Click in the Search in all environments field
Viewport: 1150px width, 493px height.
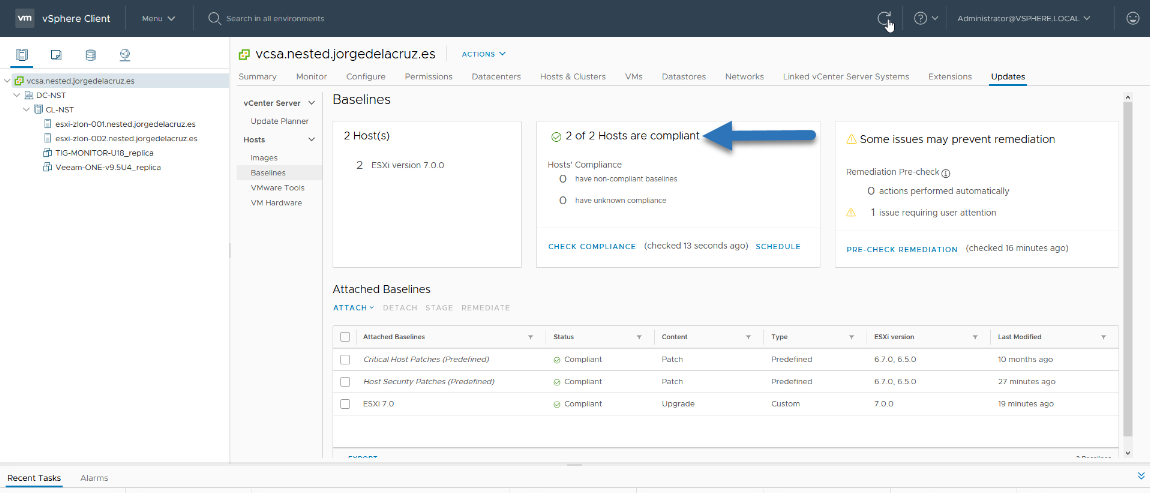(x=275, y=18)
